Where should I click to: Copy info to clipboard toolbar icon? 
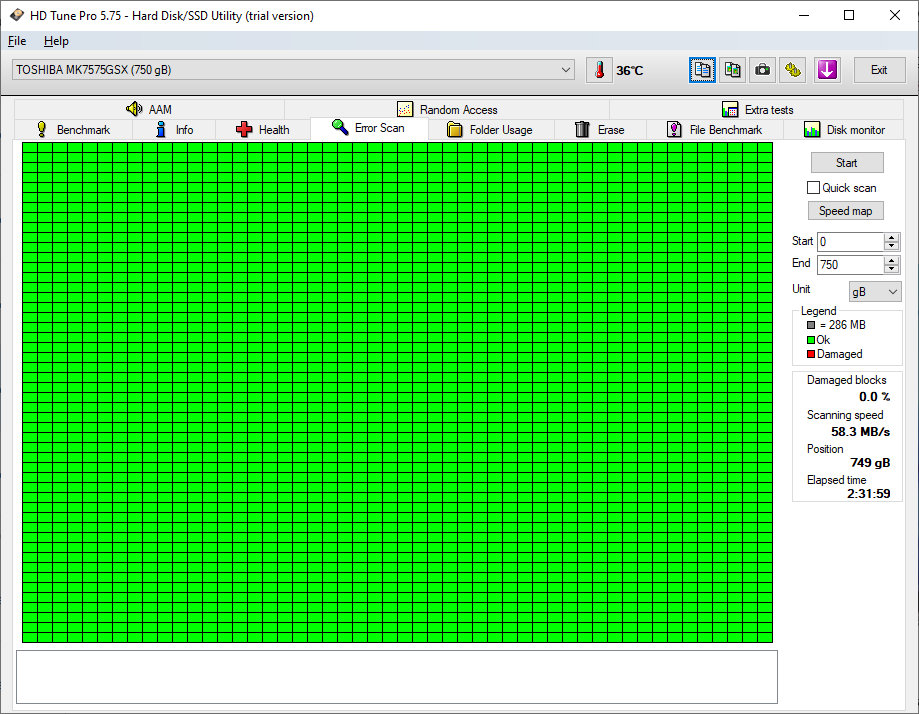(x=702, y=70)
